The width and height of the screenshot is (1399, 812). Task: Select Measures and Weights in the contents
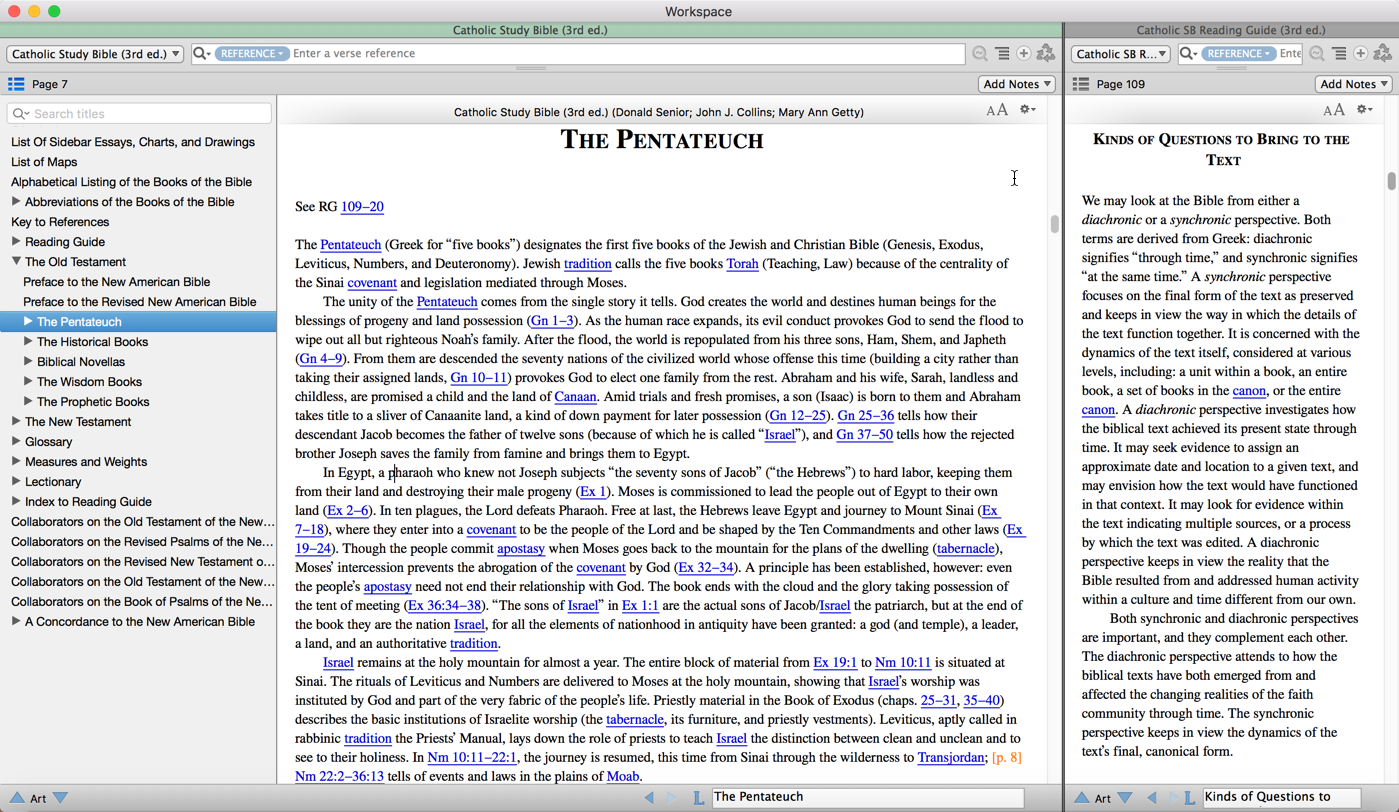point(86,462)
